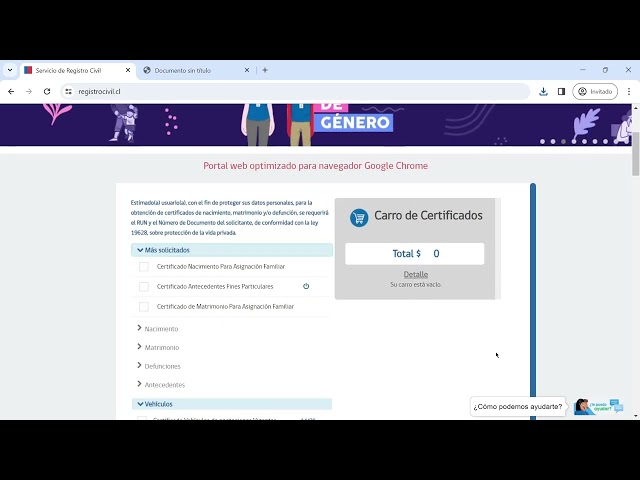Check Certificado Nacimiento Para Asignación Familiar

coord(144,267)
